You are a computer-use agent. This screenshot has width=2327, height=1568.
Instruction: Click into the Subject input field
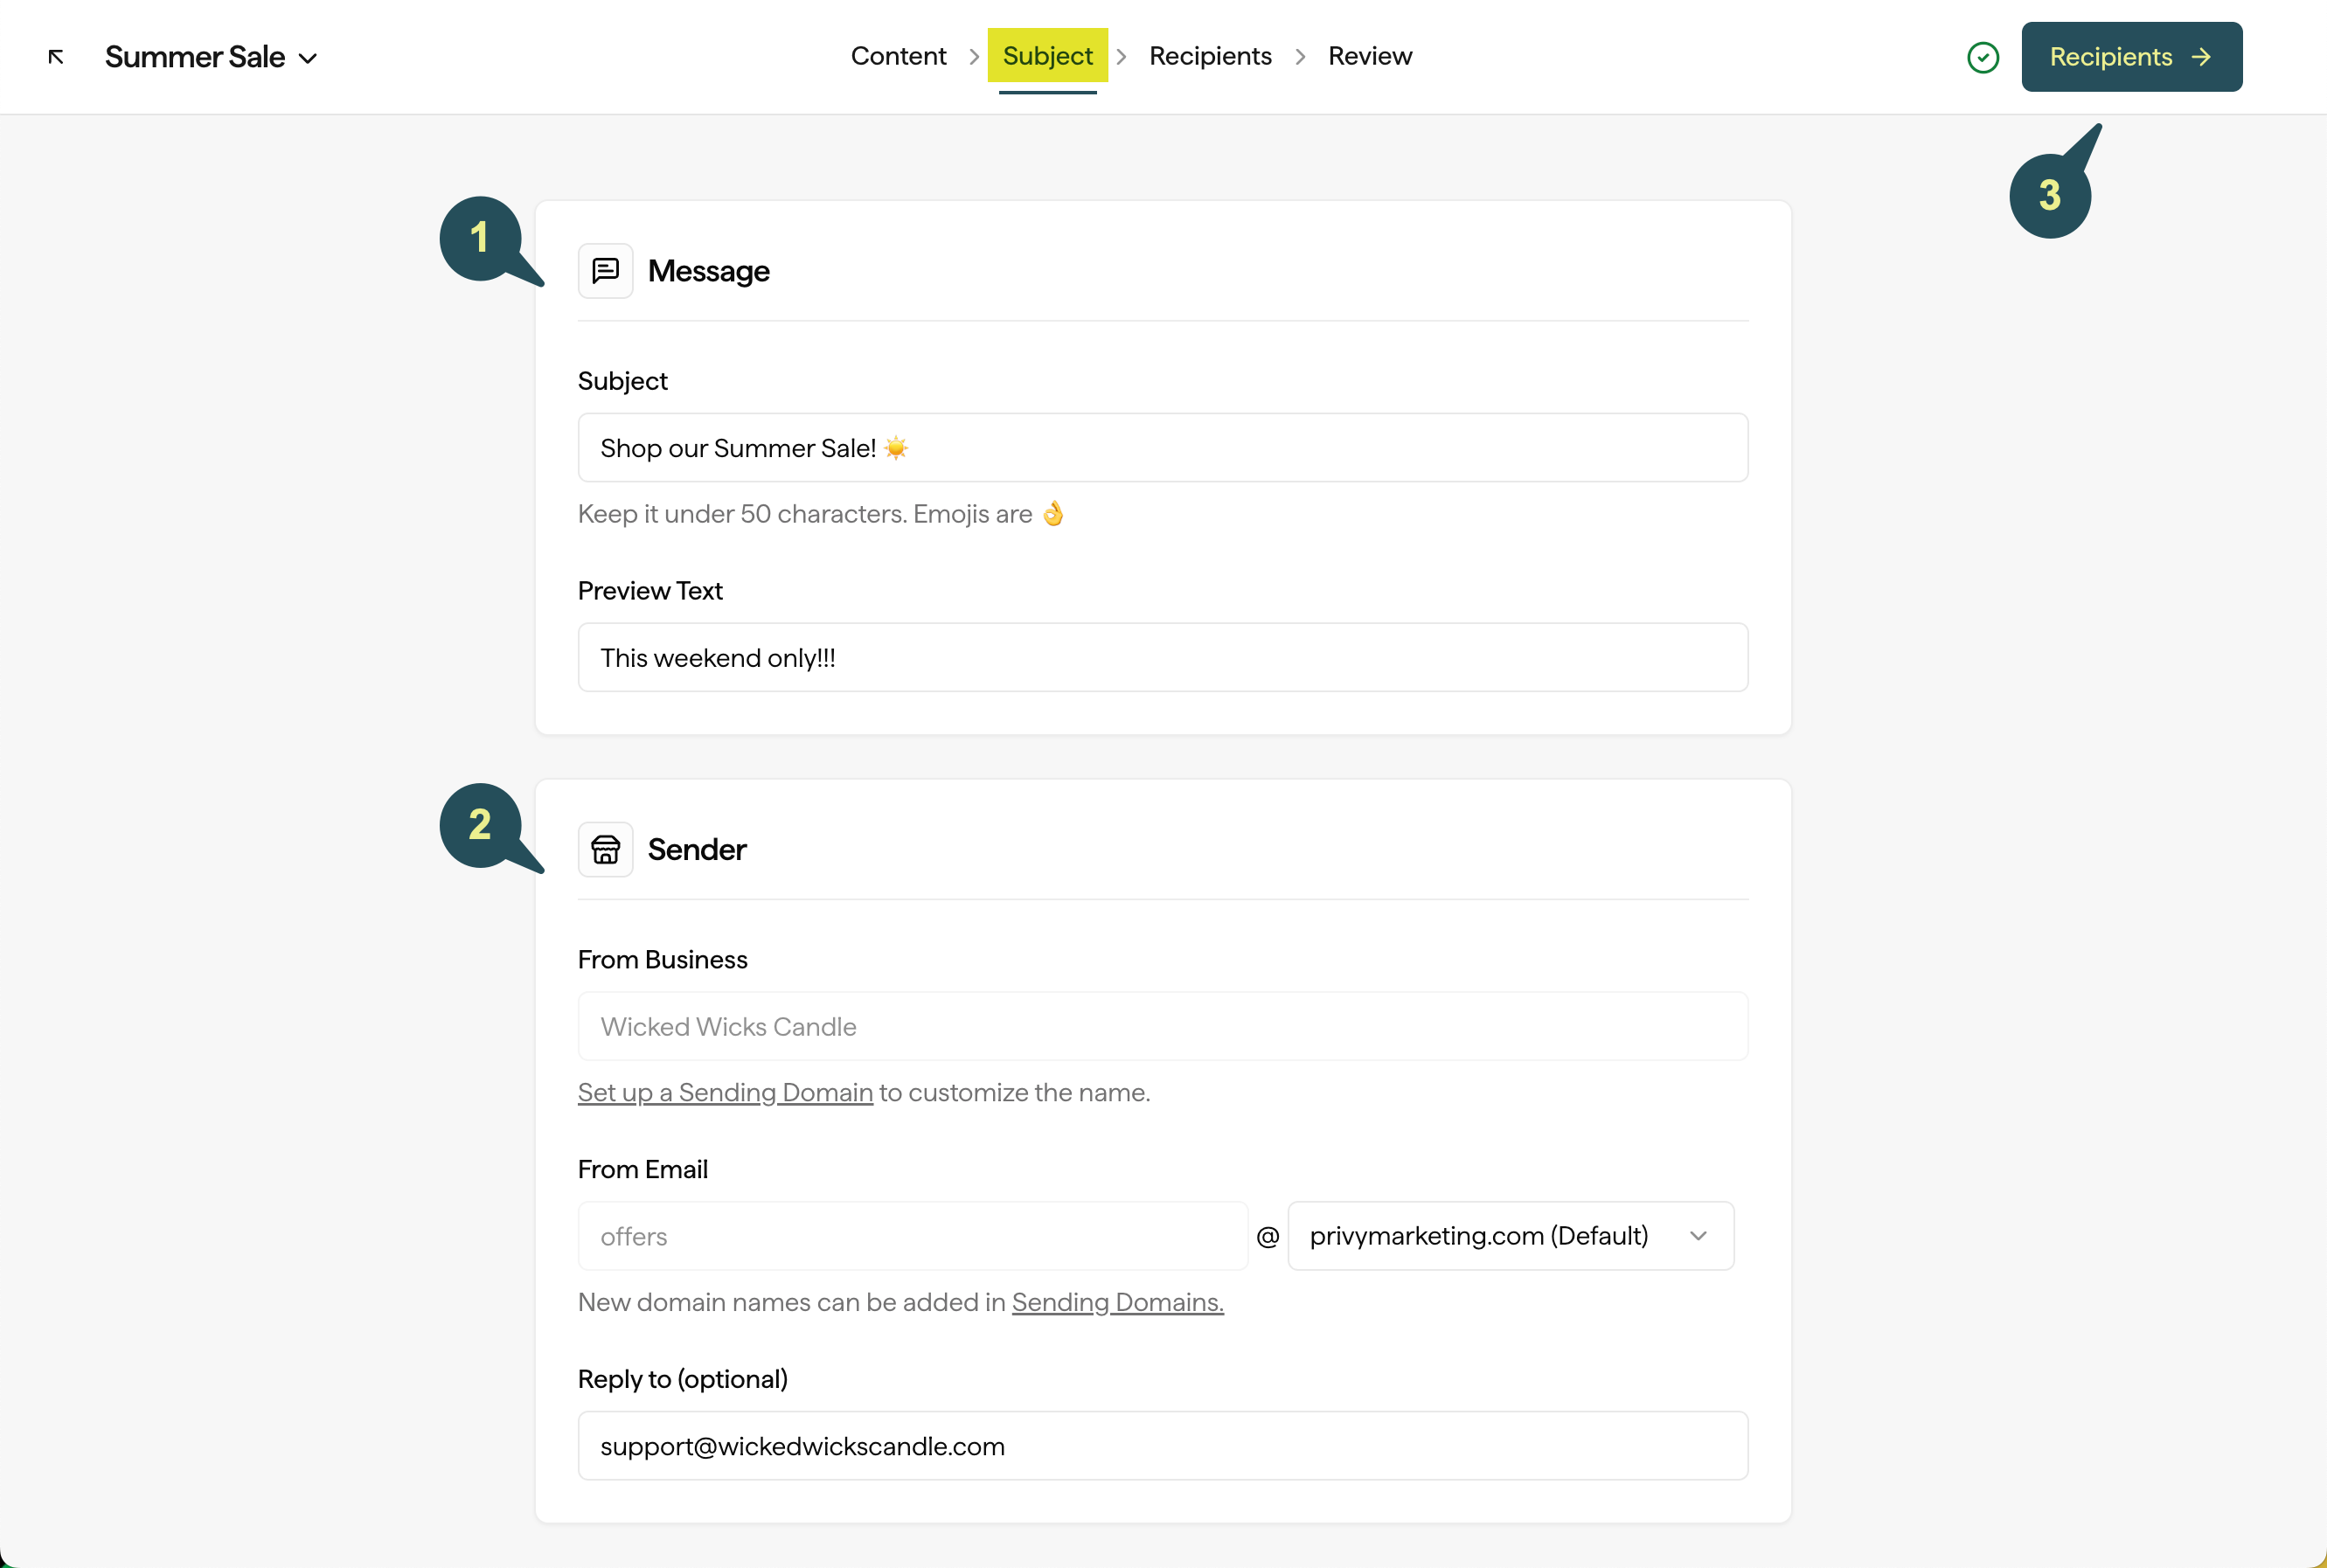pos(1162,448)
